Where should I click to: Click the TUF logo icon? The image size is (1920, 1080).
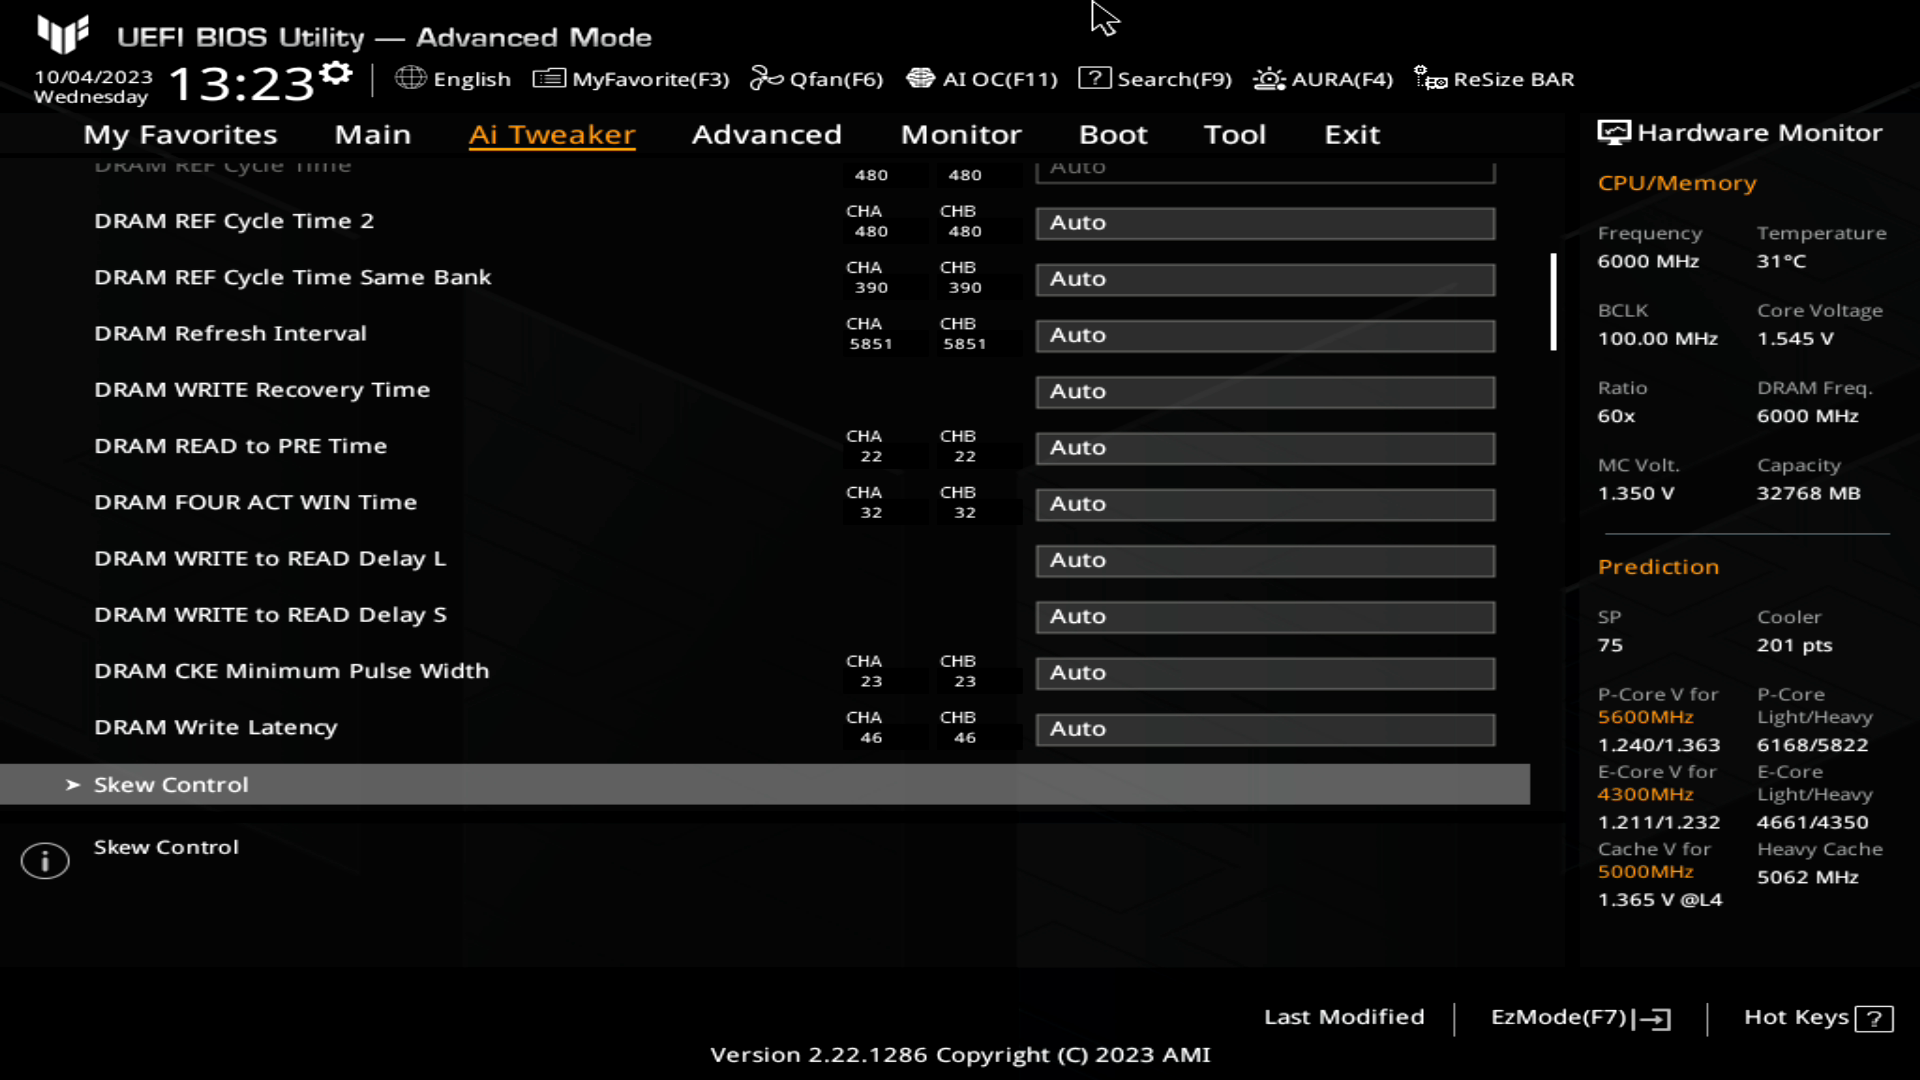[x=63, y=35]
